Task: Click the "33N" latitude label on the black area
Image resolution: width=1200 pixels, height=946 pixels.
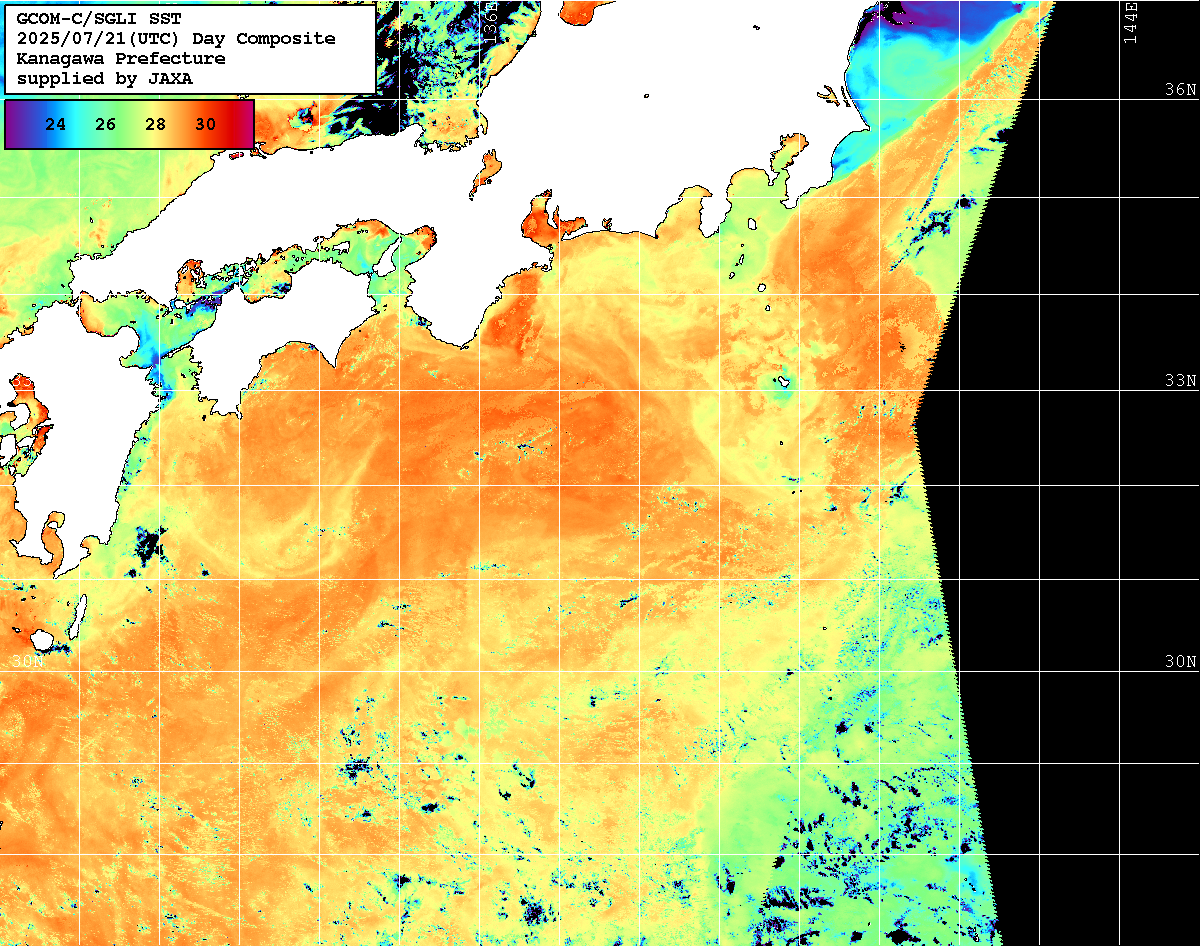Action: (x=1181, y=381)
